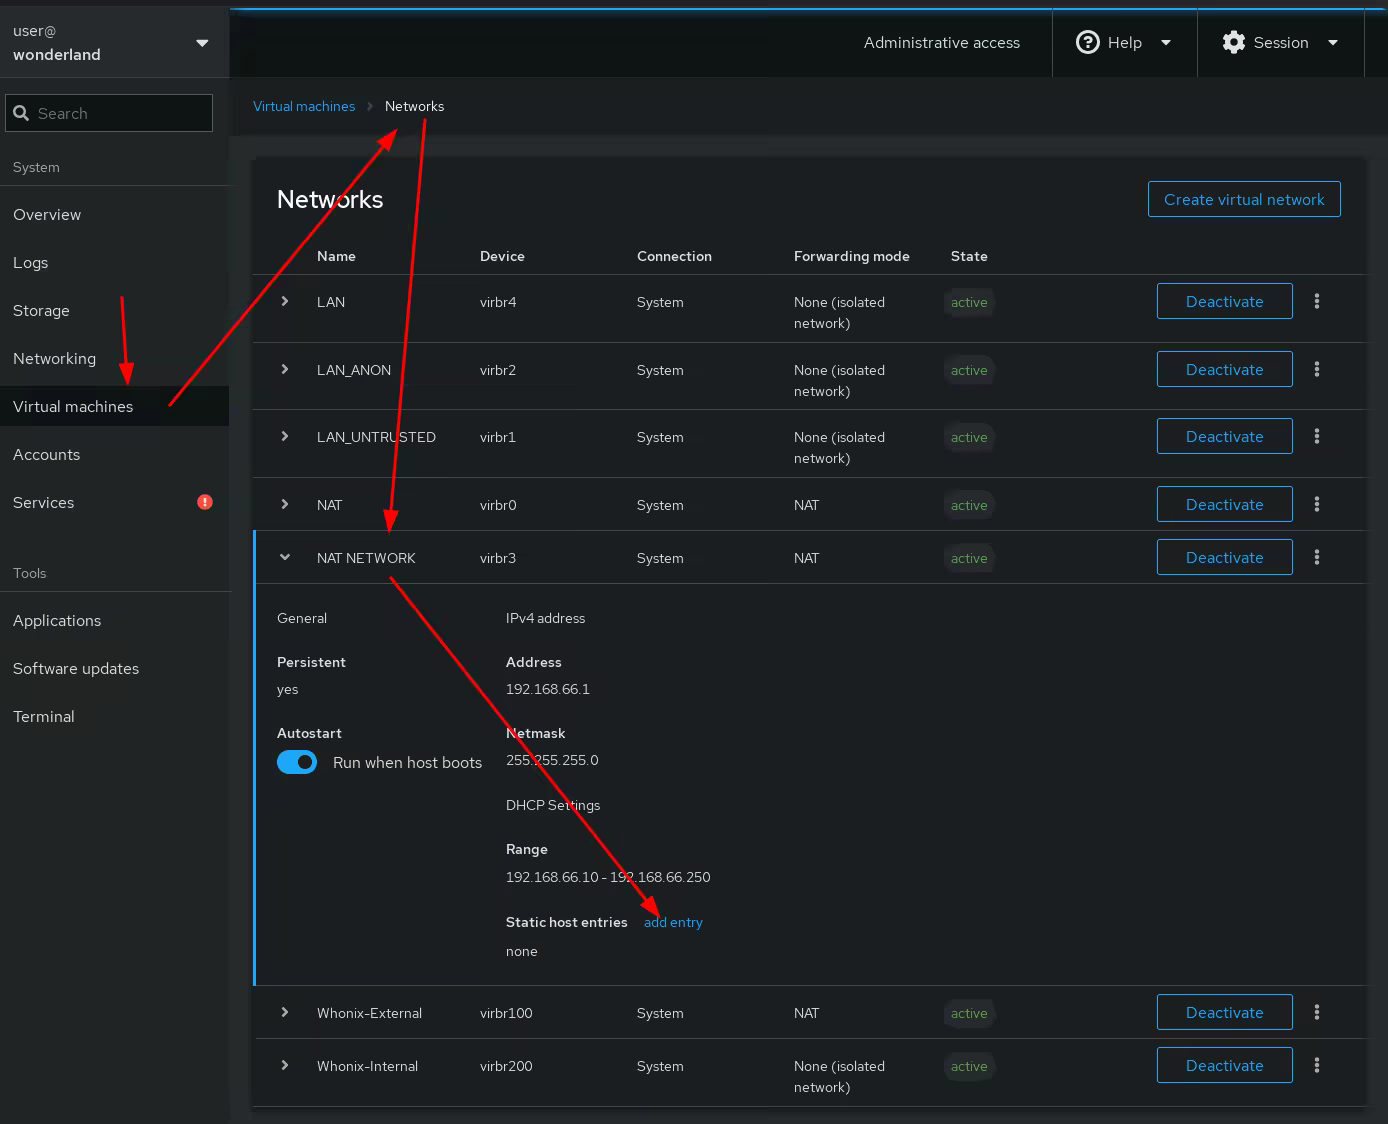Collapse the NAT NETWORK row
The image size is (1388, 1124).
click(x=285, y=557)
